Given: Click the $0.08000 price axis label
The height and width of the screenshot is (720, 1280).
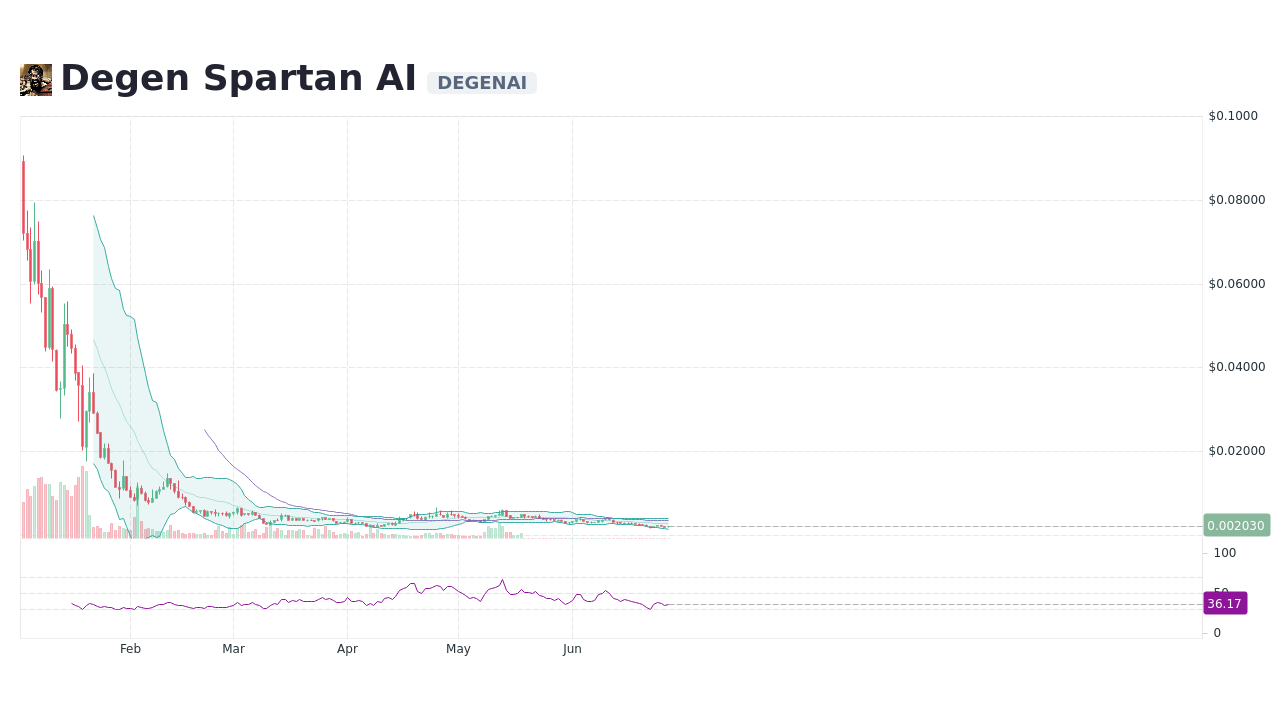Looking at the screenshot, I should tap(1237, 199).
